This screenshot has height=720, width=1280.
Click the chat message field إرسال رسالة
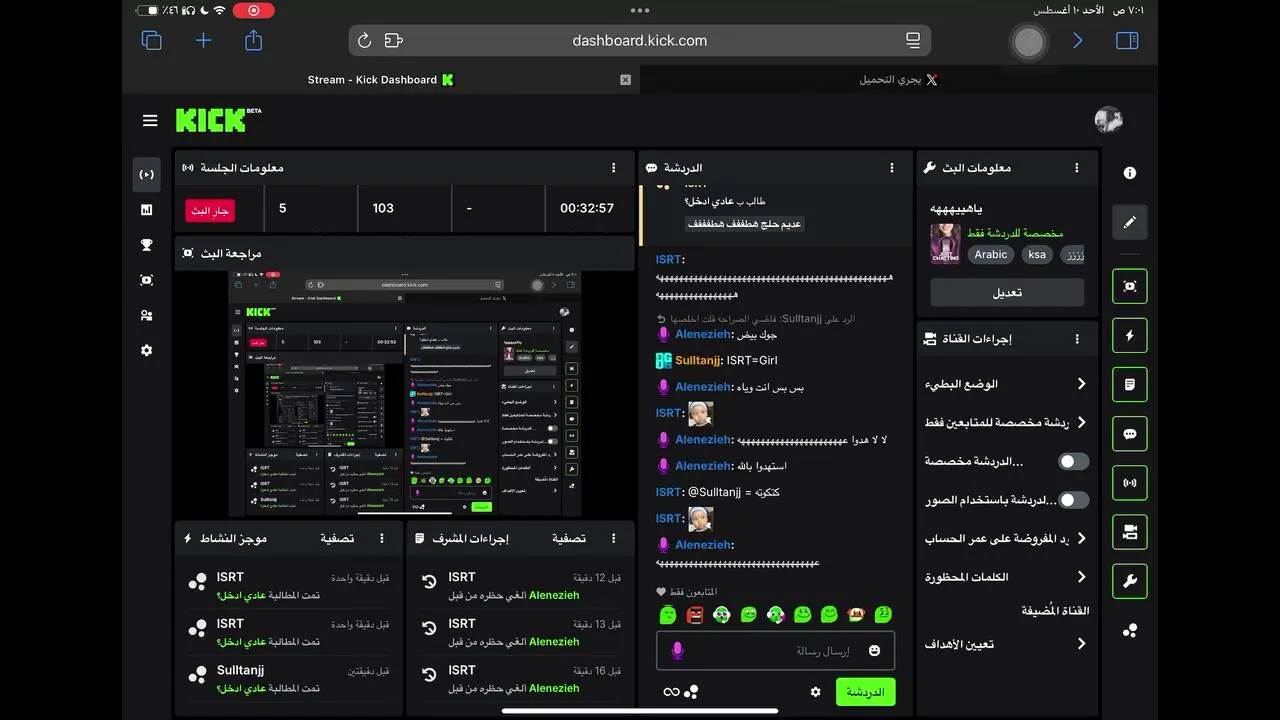[775, 651]
